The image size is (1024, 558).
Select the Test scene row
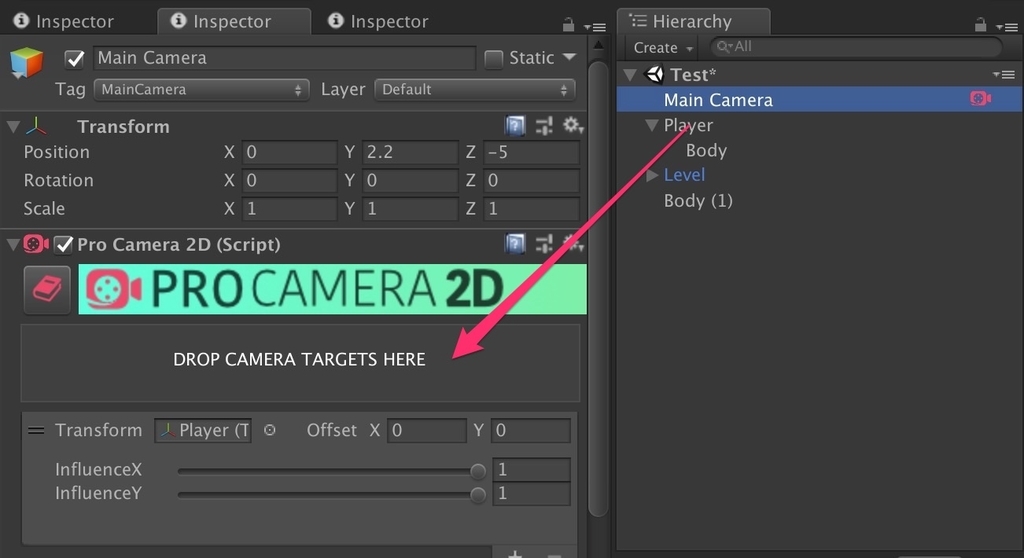click(x=820, y=74)
